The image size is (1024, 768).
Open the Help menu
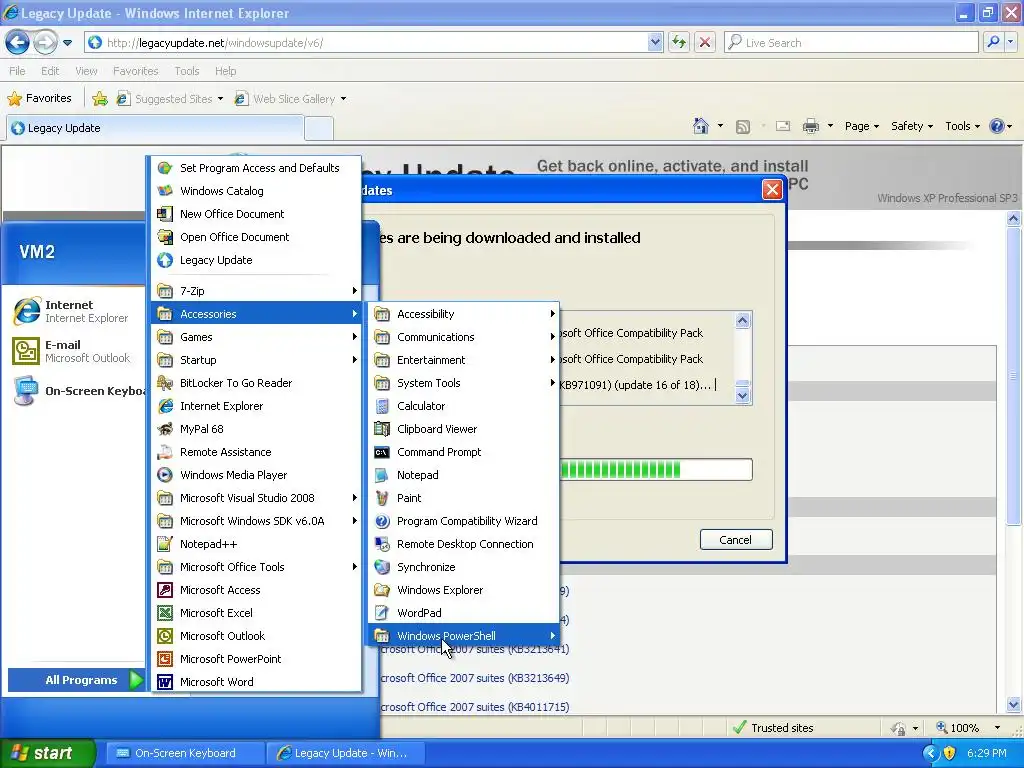225,71
